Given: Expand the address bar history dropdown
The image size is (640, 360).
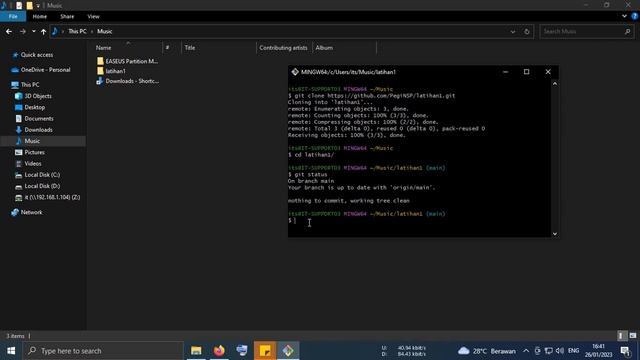Looking at the screenshot, I should (513, 31).
